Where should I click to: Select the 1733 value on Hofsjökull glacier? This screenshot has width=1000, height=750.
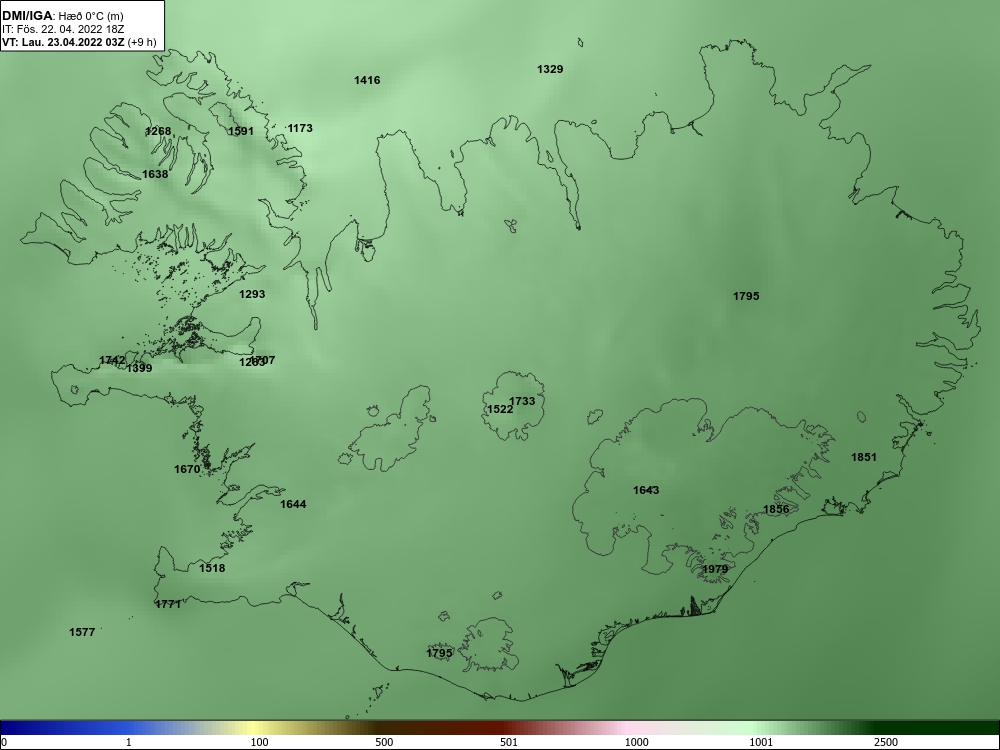(x=522, y=401)
